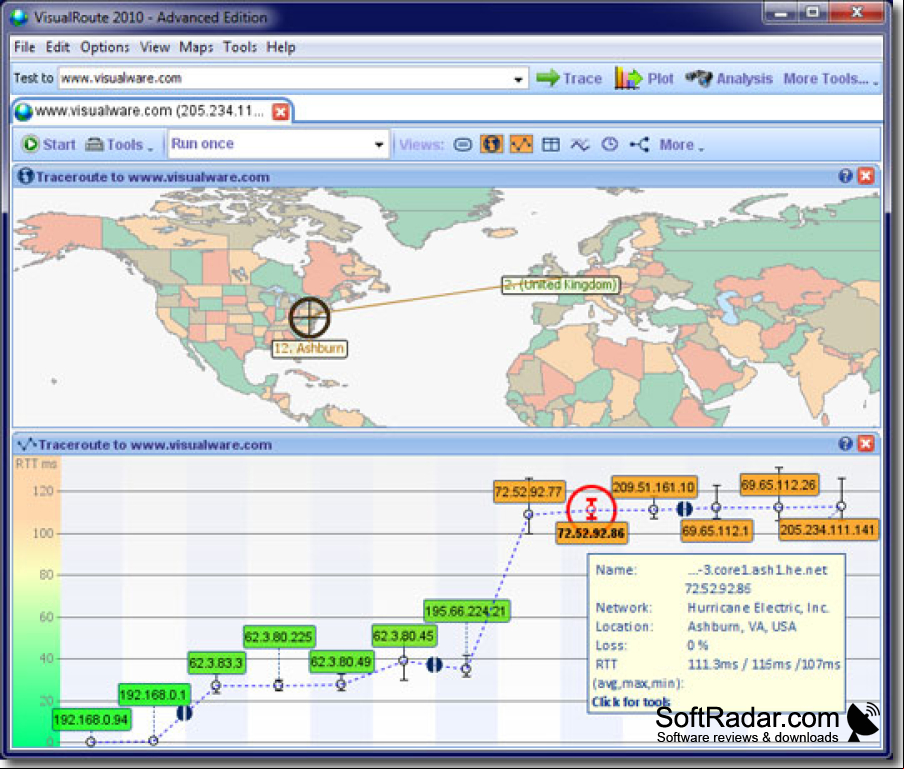Minimize the VisualRoute 2010 window
904x769 pixels.
point(781,13)
